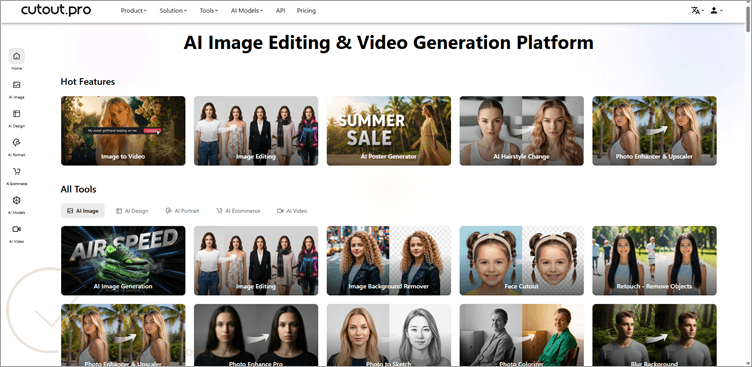Open the AI Hairstyle Change card
This screenshot has width=752, height=367.
click(522, 131)
